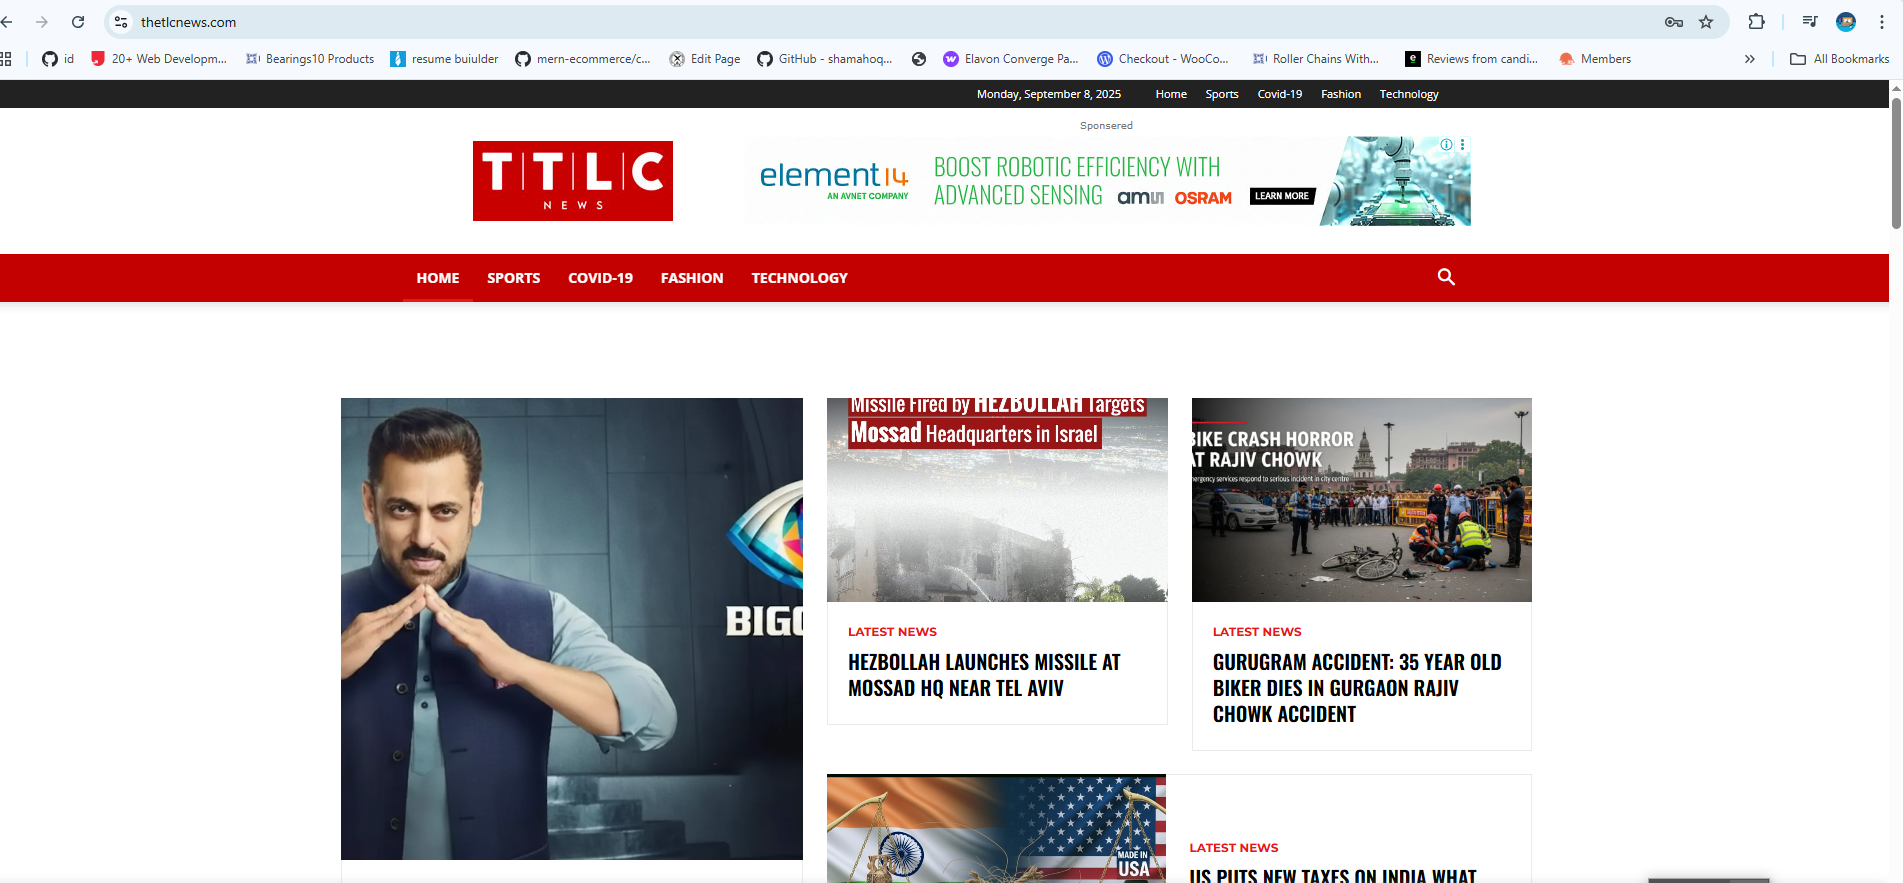Open the '20+ Web Developm...' bookmark
The height and width of the screenshot is (883, 1903).
pos(159,59)
